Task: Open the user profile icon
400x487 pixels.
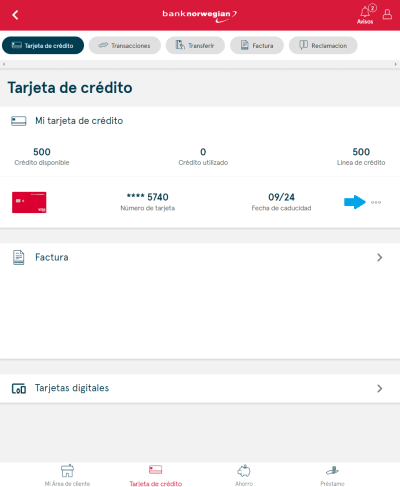Action: (387, 14)
